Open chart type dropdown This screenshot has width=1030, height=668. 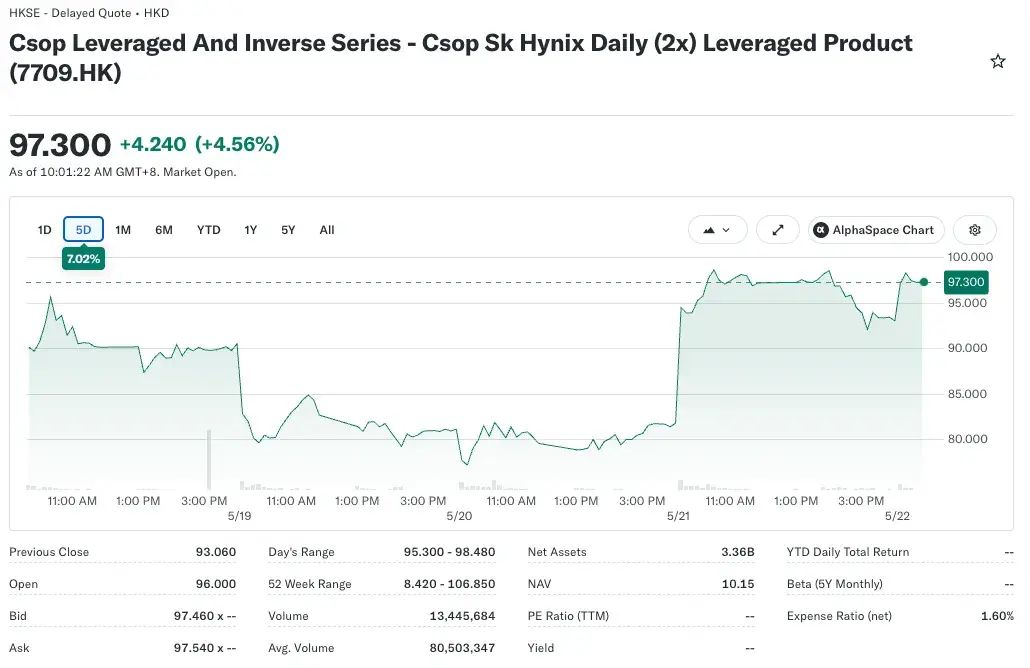tap(717, 230)
